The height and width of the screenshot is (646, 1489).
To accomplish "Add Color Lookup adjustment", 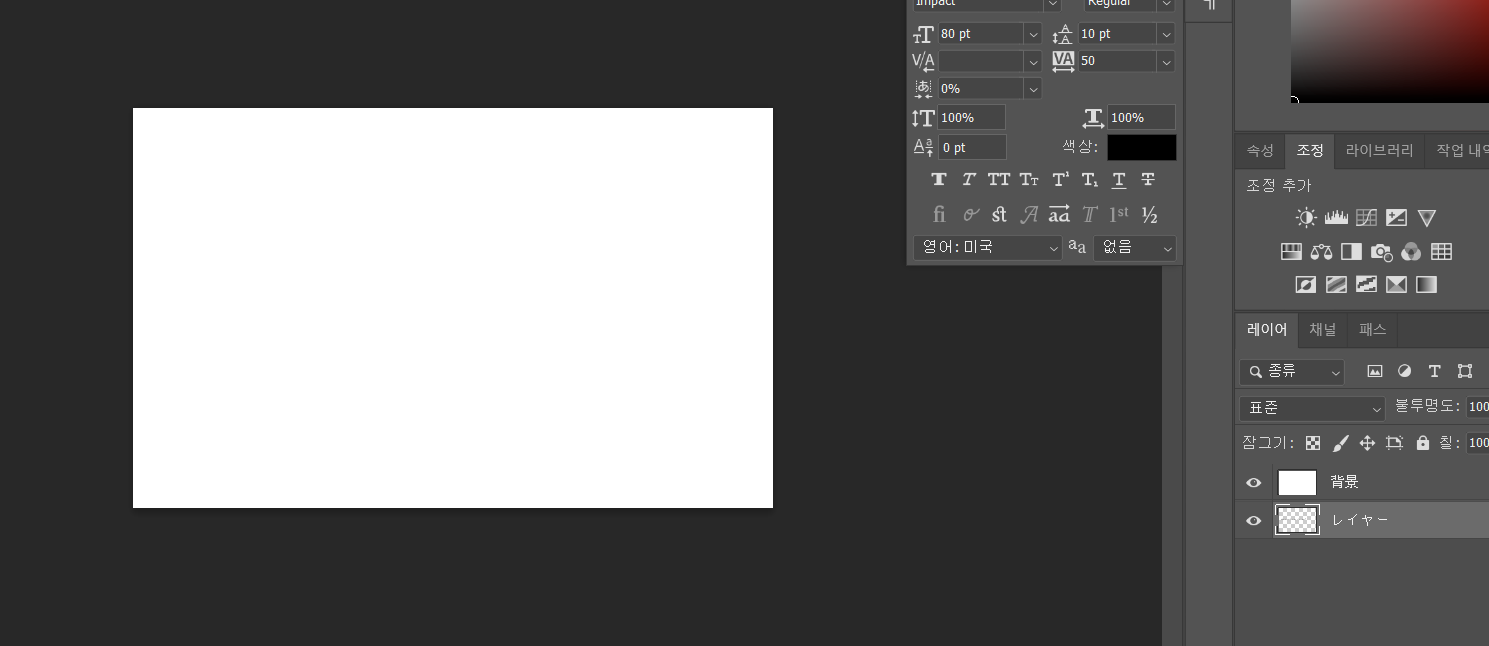I will (1441, 251).
